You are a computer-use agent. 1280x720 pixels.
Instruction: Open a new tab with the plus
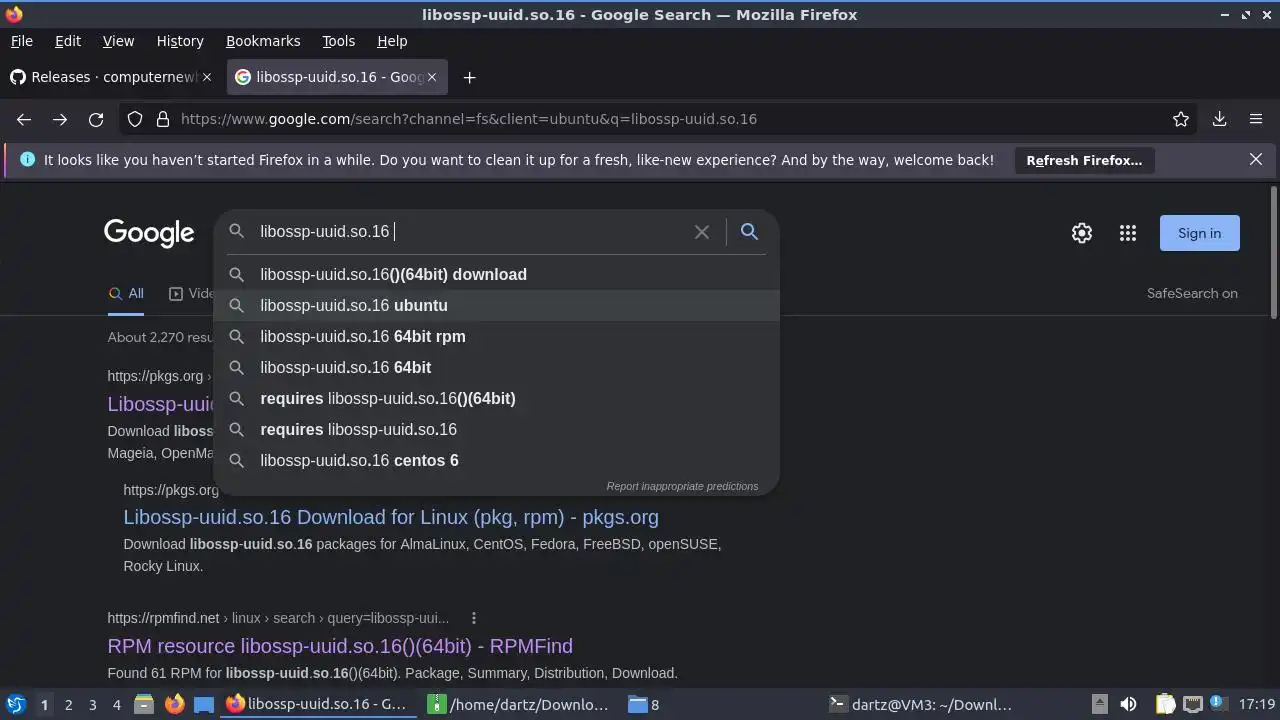click(x=469, y=77)
